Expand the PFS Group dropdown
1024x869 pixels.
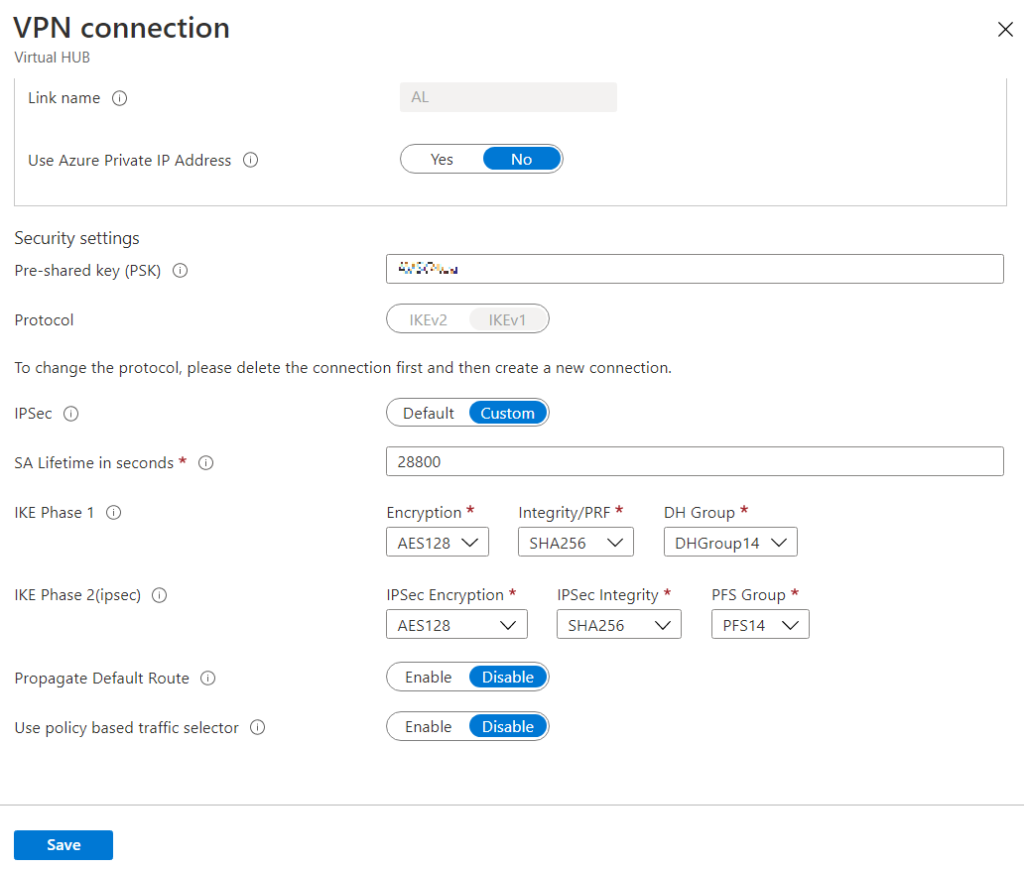coord(759,625)
